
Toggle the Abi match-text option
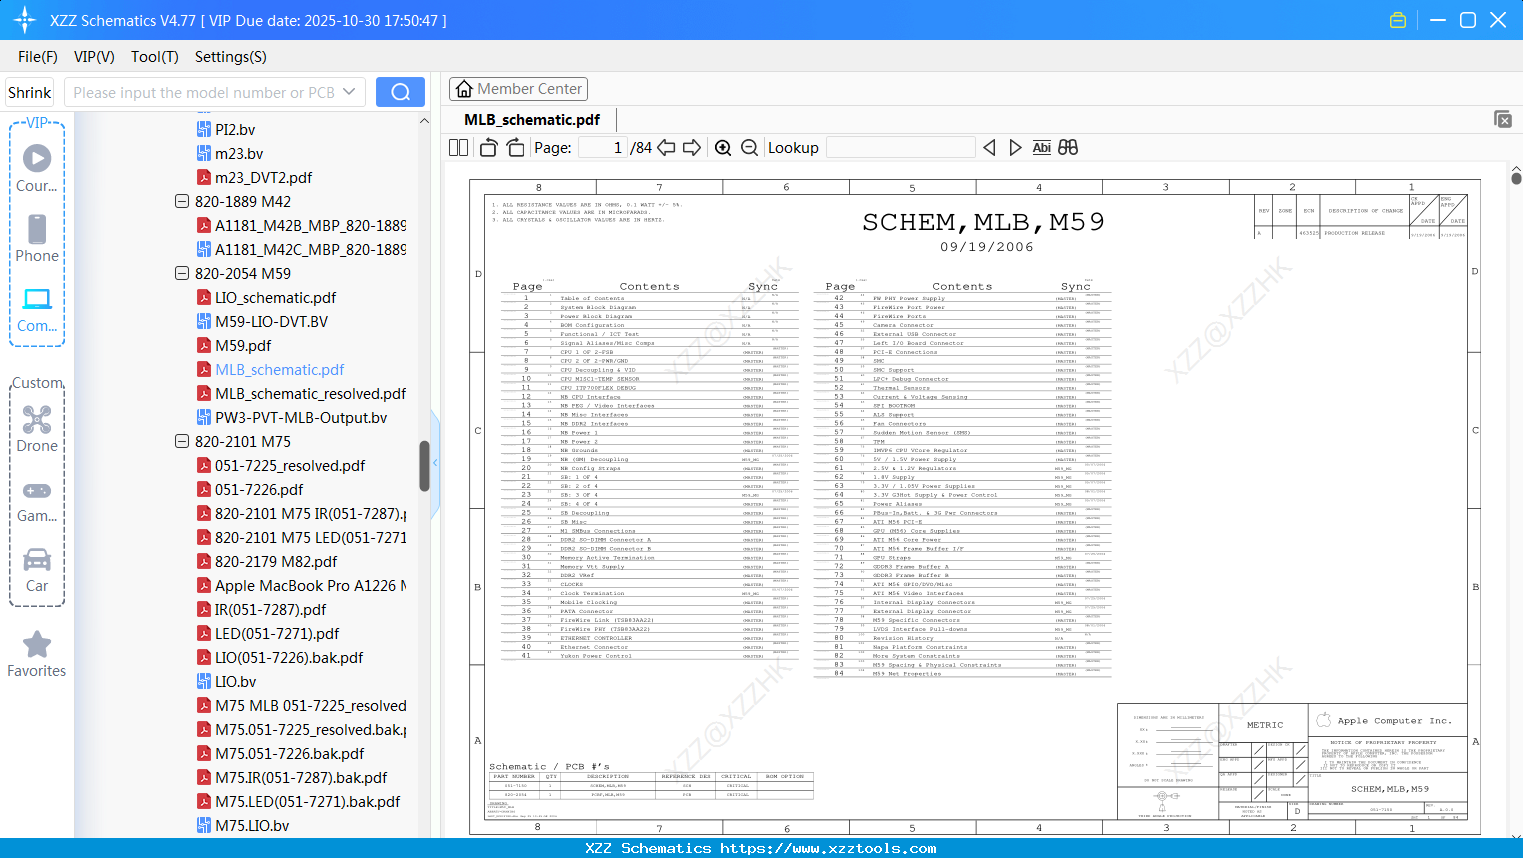pos(1041,148)
